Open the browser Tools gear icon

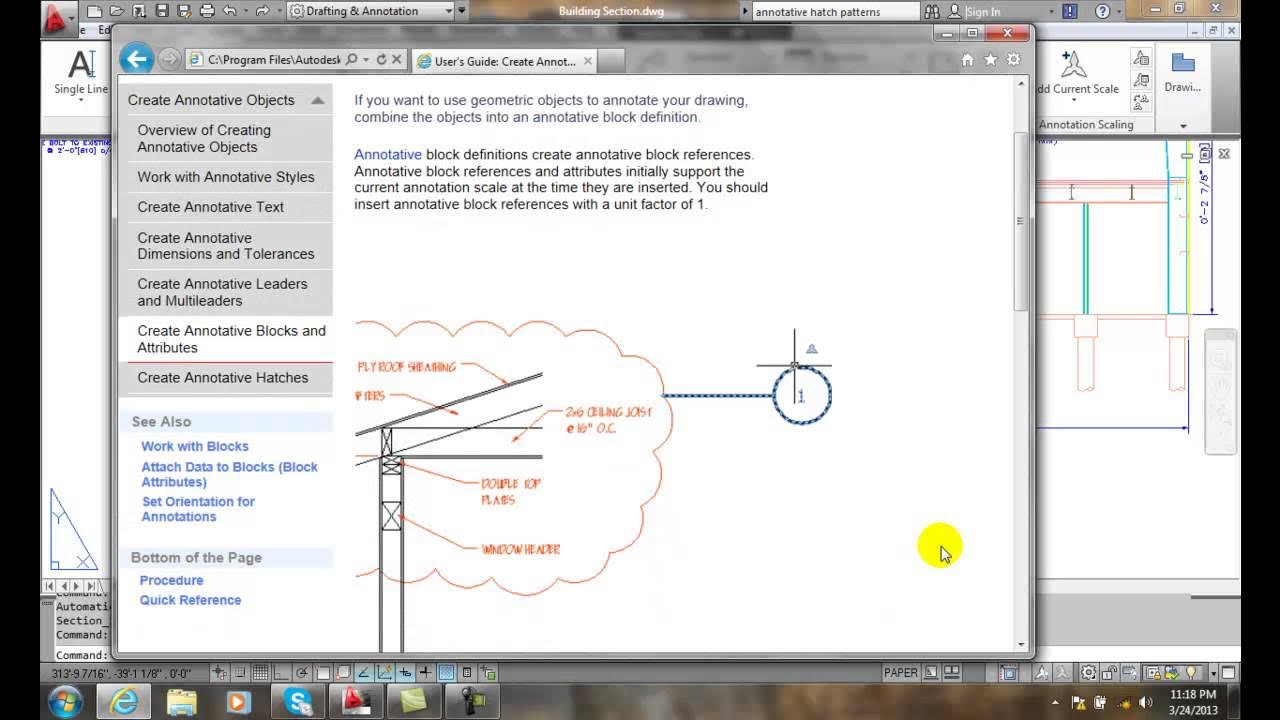[x=1013, y=60]
